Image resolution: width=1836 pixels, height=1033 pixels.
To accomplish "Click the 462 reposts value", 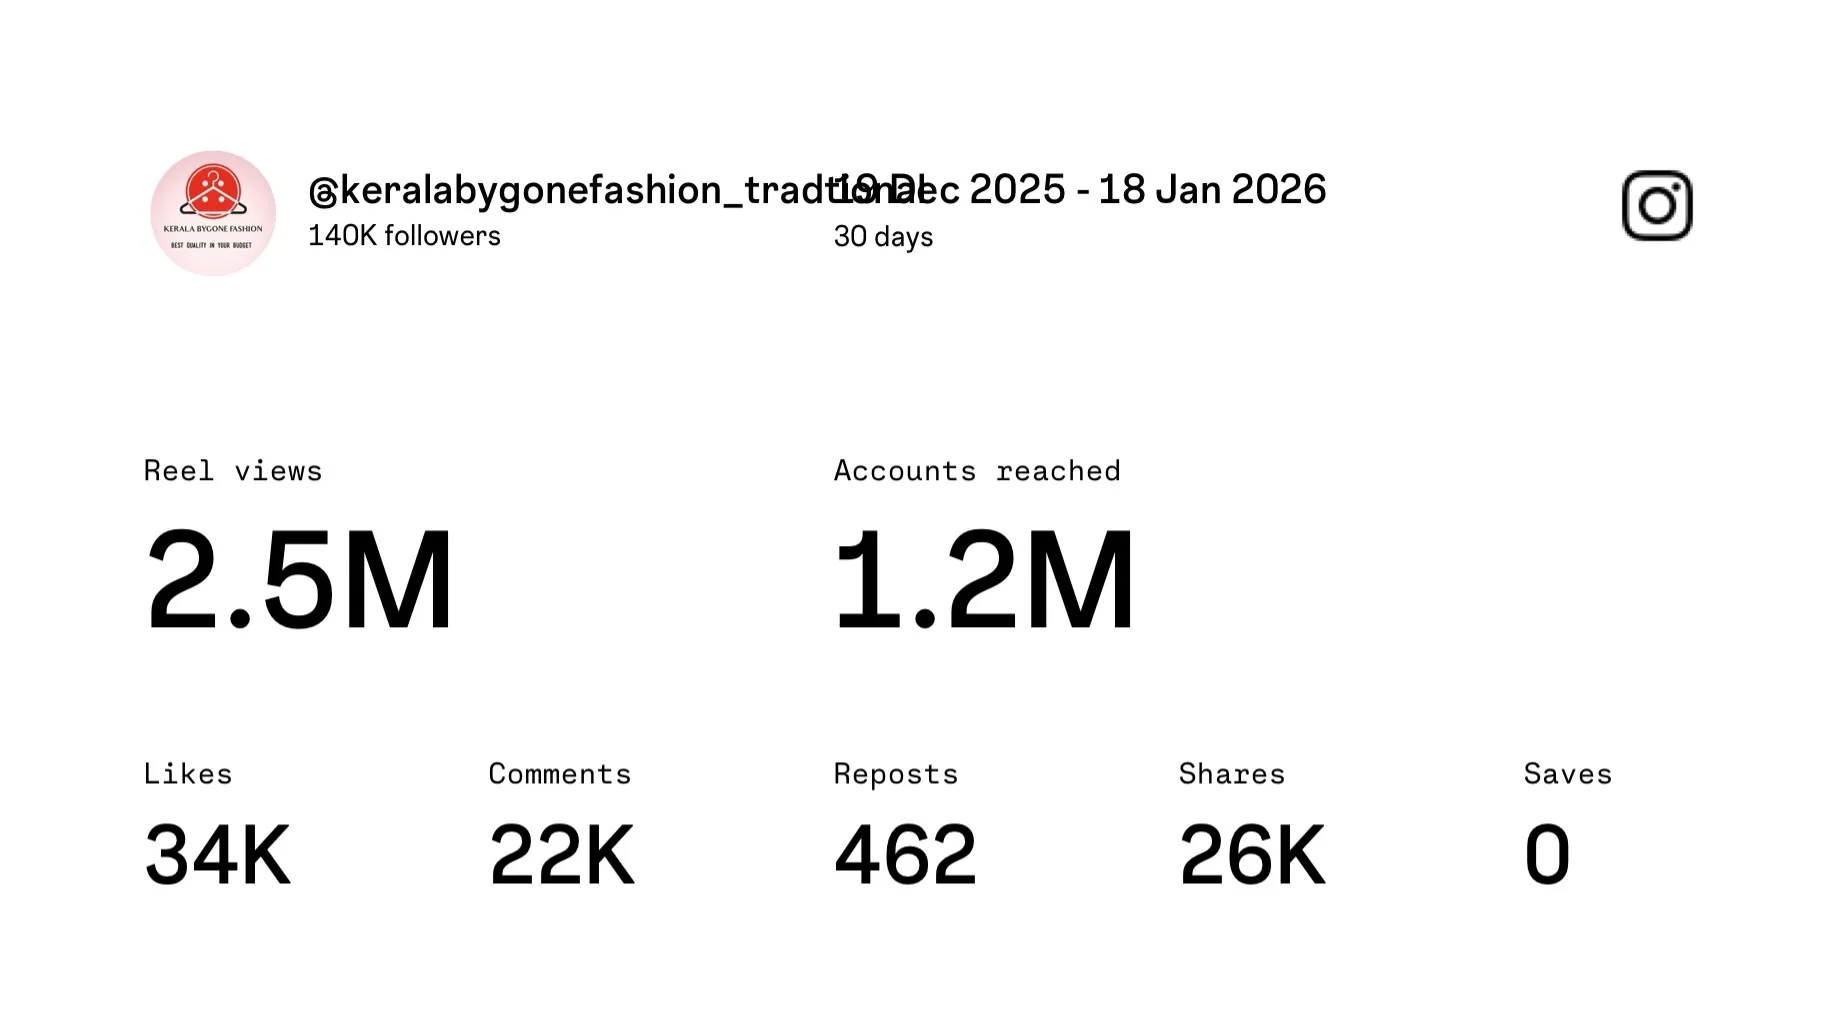I will (905, 855).
